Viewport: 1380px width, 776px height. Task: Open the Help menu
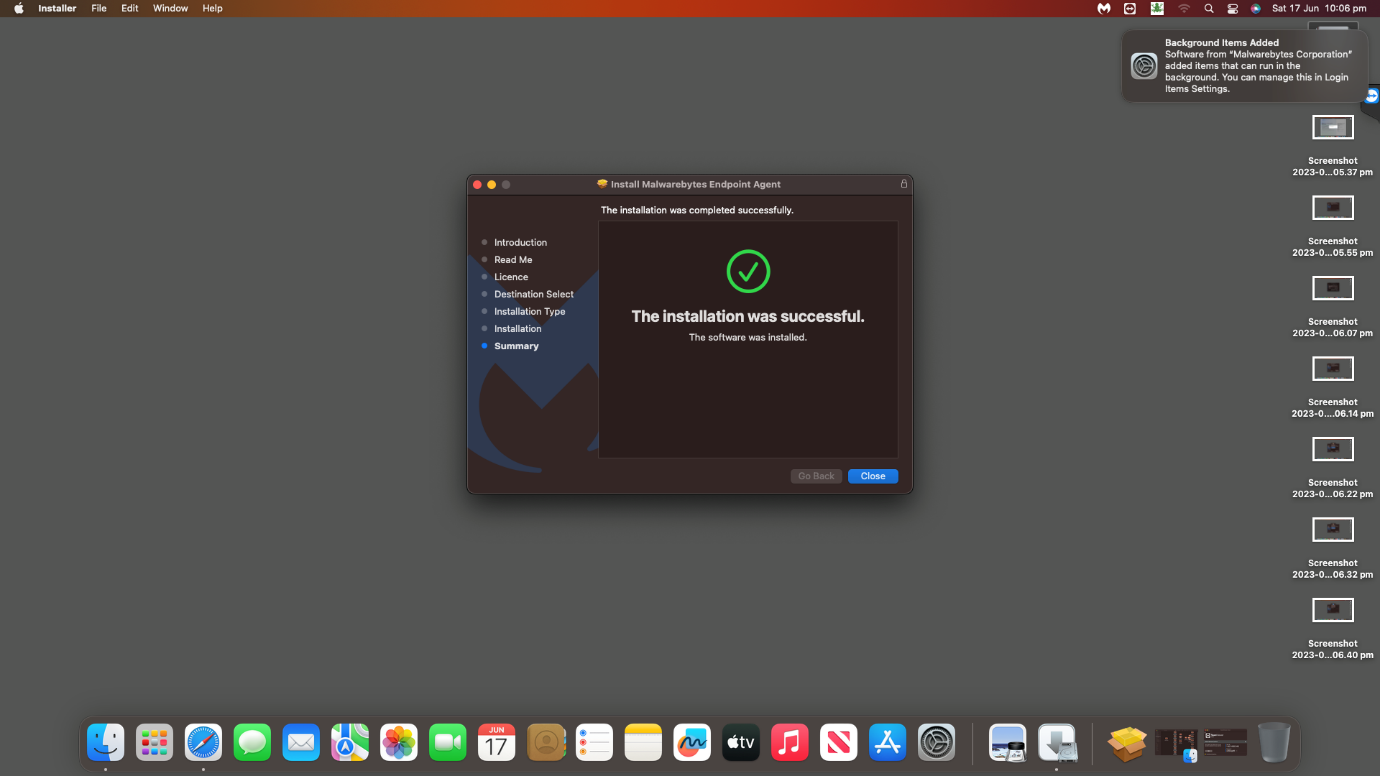[x=212, y=8]
